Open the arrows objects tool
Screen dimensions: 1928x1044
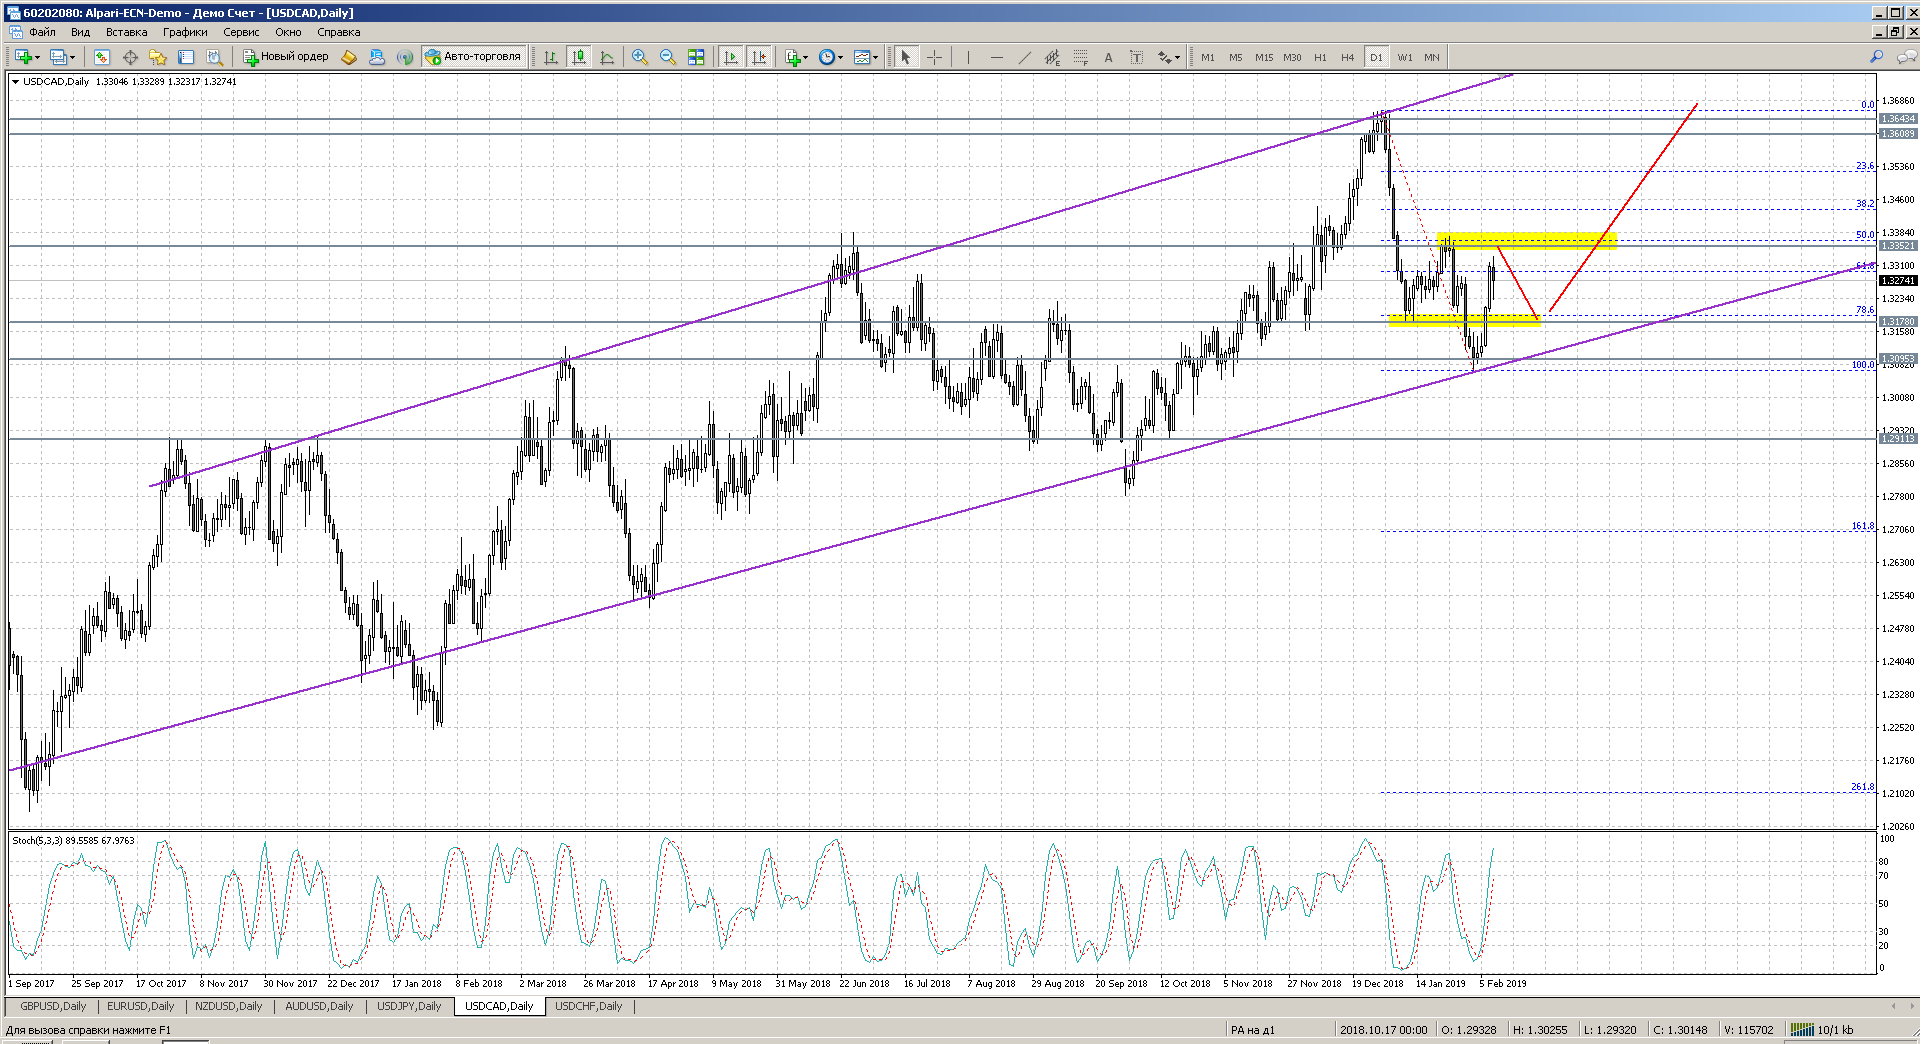pos(1165,57)
